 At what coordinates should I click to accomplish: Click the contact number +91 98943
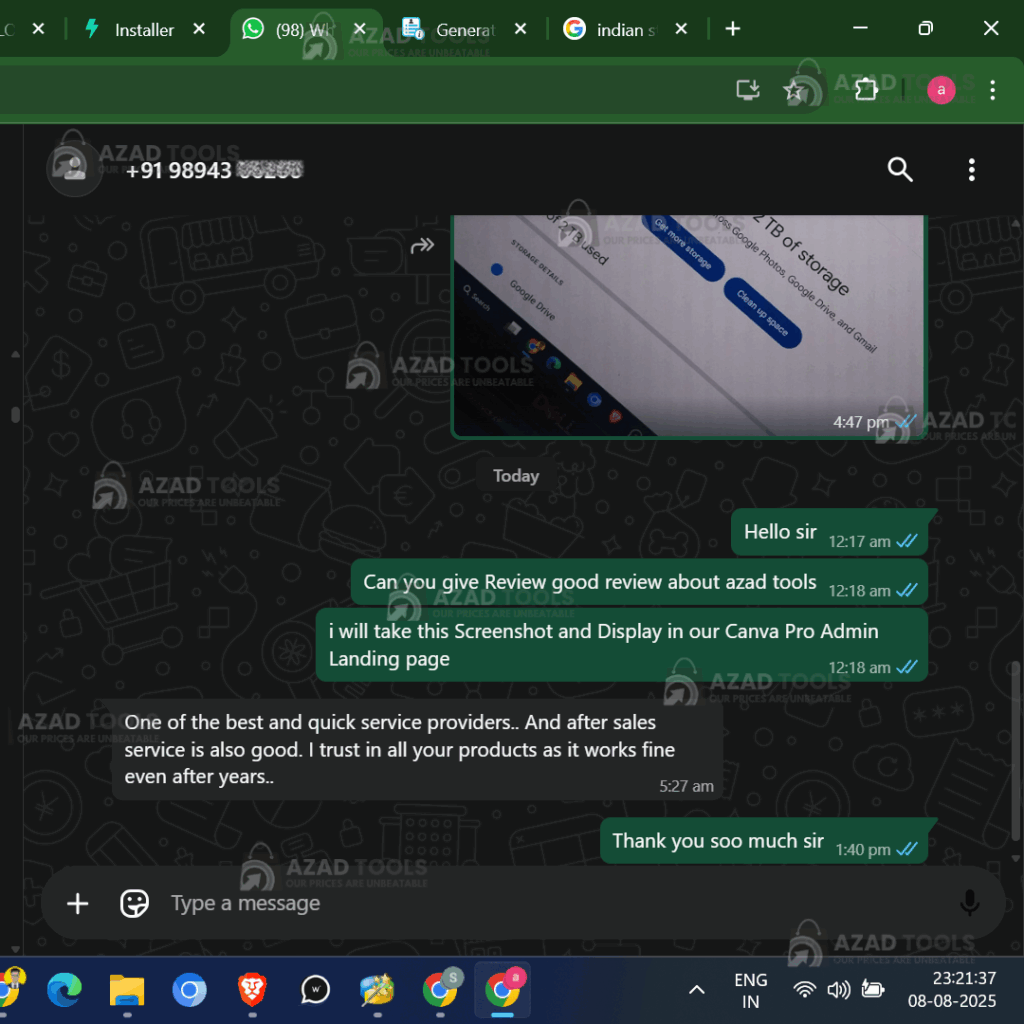[214, 170]
